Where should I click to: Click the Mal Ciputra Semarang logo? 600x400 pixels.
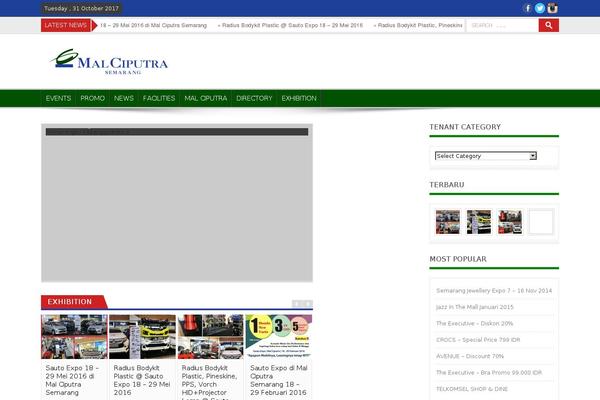pos(109,62)
